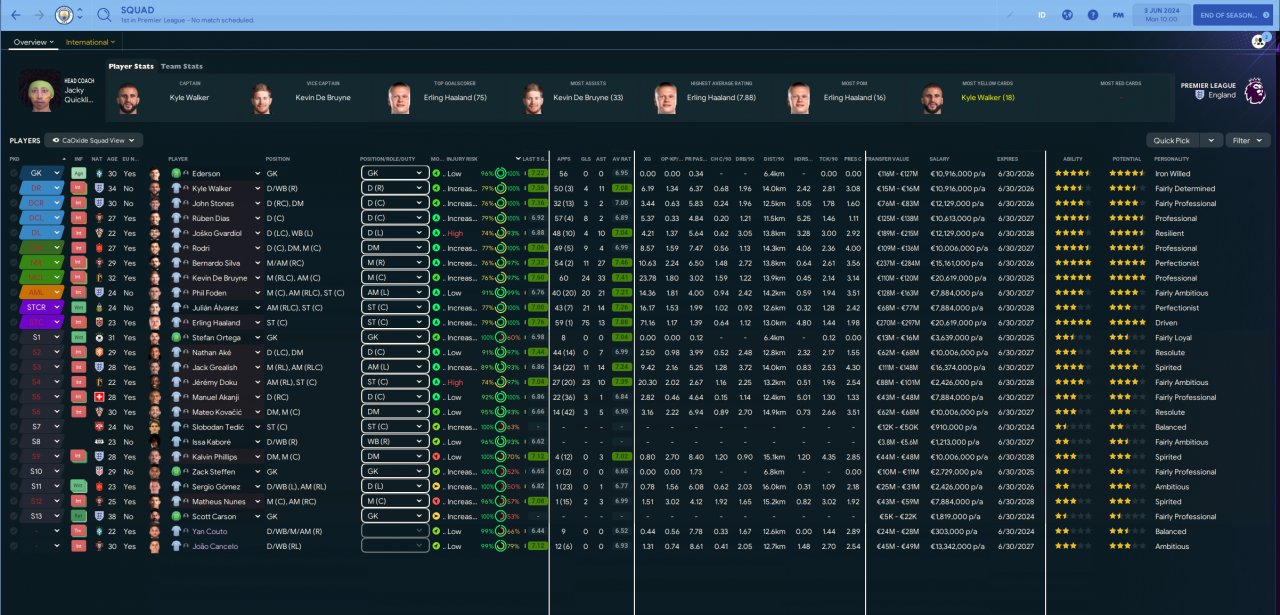Open captain Kyle Walker's portrait
The height and width of the screenshot is (615, 1280).
click(x=129, y=98)
